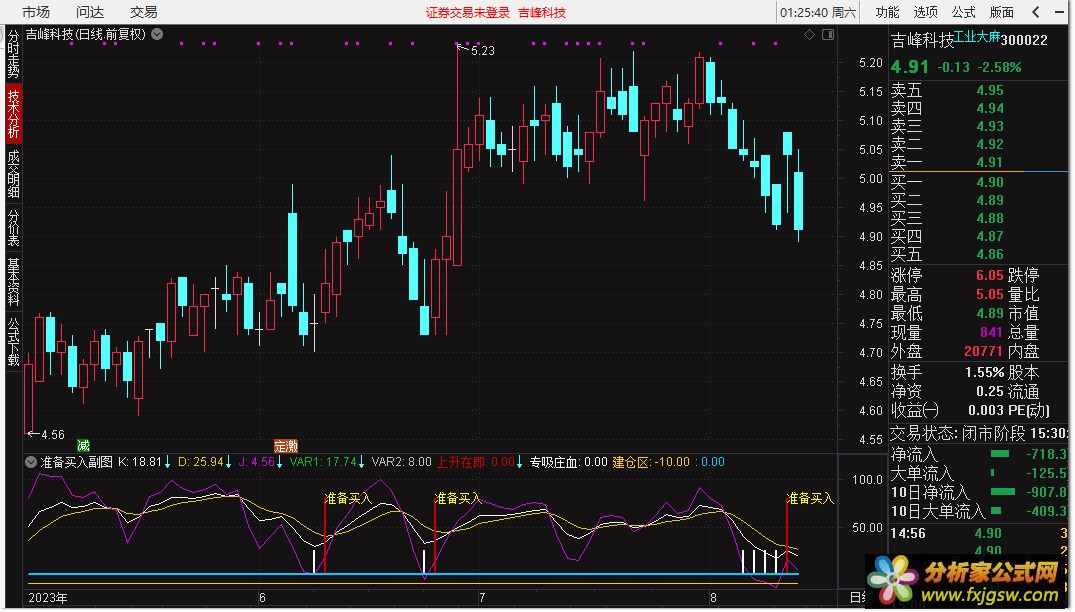Click the 工业大麻 sector link
Viewport: 1075px width, 612px height.
tap(977, 37)
